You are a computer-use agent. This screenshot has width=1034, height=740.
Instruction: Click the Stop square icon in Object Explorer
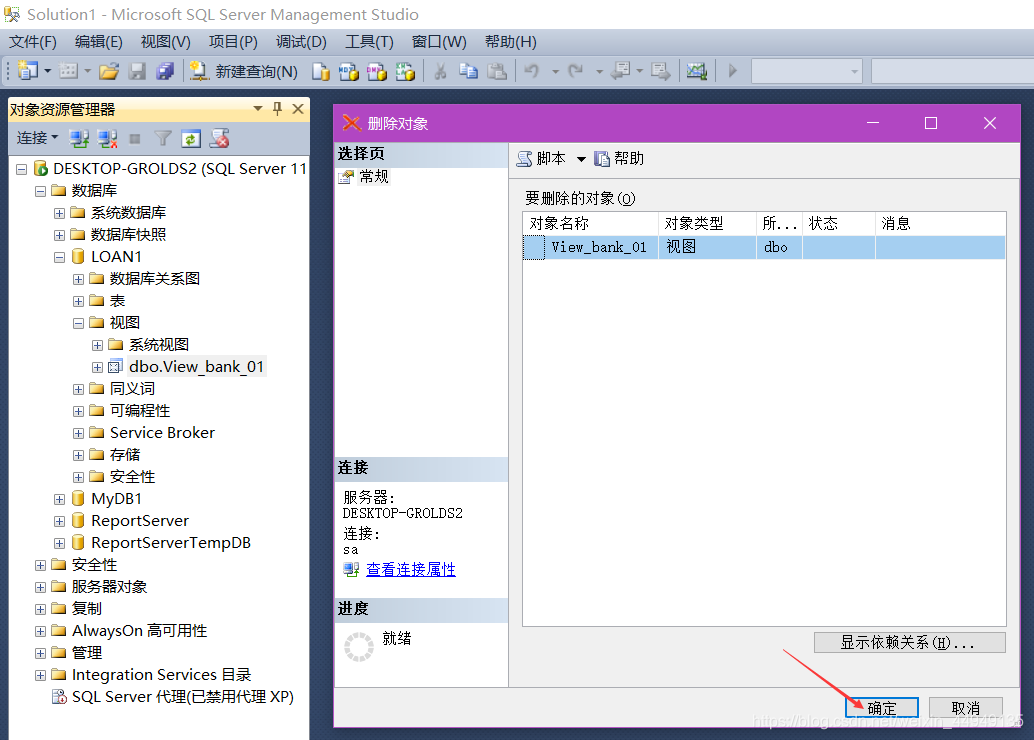(x=135, y=139)
